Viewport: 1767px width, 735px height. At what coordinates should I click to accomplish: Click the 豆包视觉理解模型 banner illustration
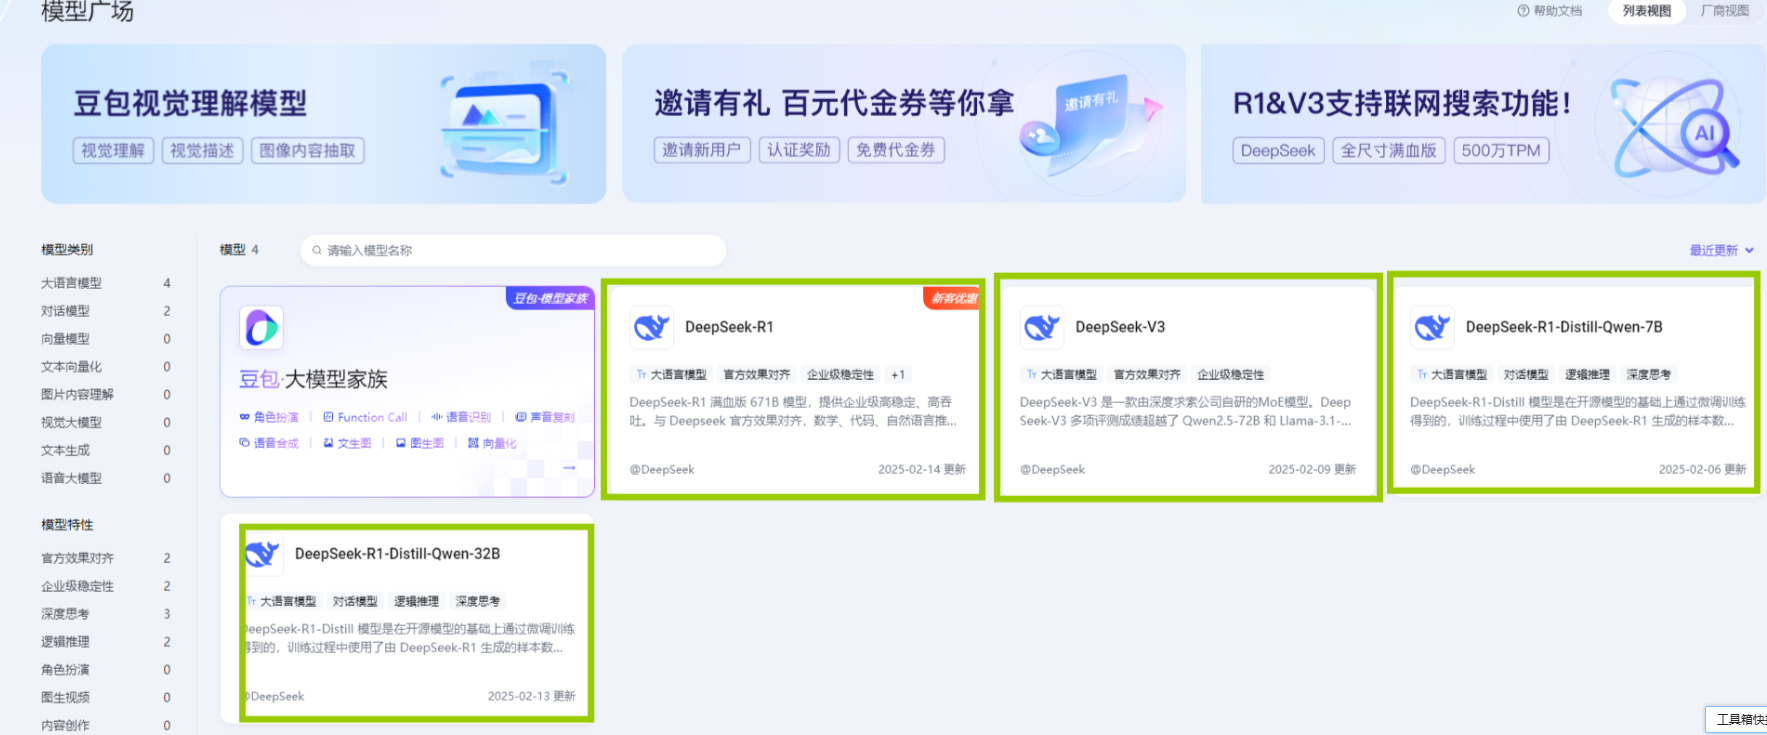(x=505, y=128)
